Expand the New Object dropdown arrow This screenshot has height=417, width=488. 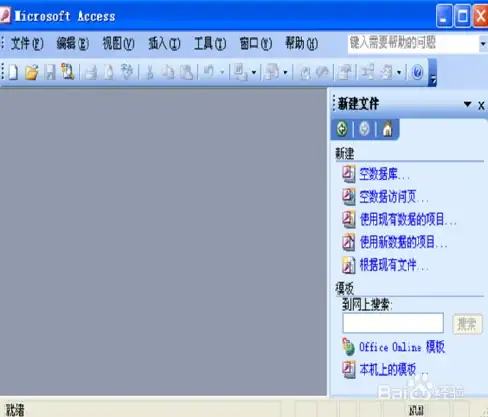pyautogui.click(x=399, y=72)
